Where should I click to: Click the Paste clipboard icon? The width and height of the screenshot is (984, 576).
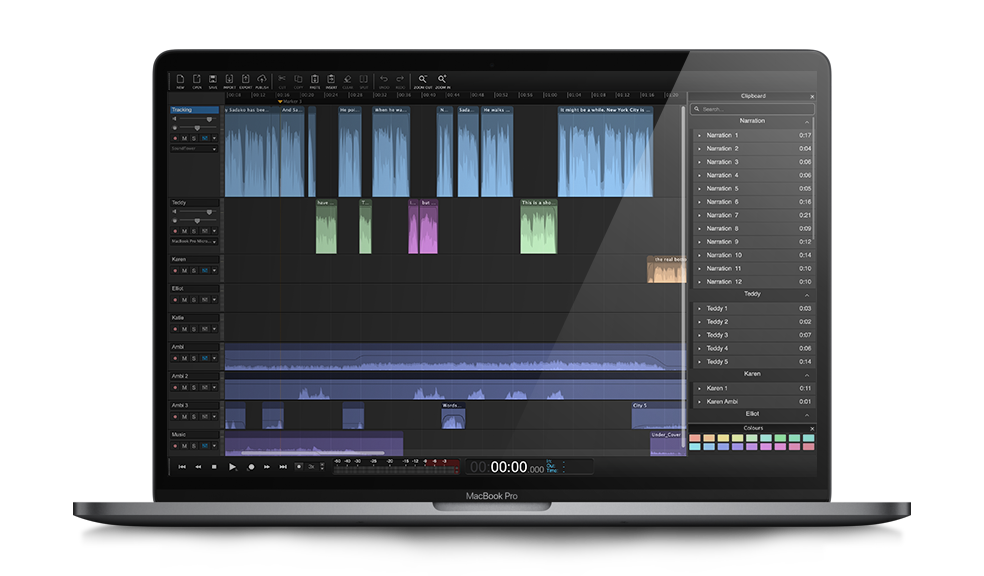314,80
